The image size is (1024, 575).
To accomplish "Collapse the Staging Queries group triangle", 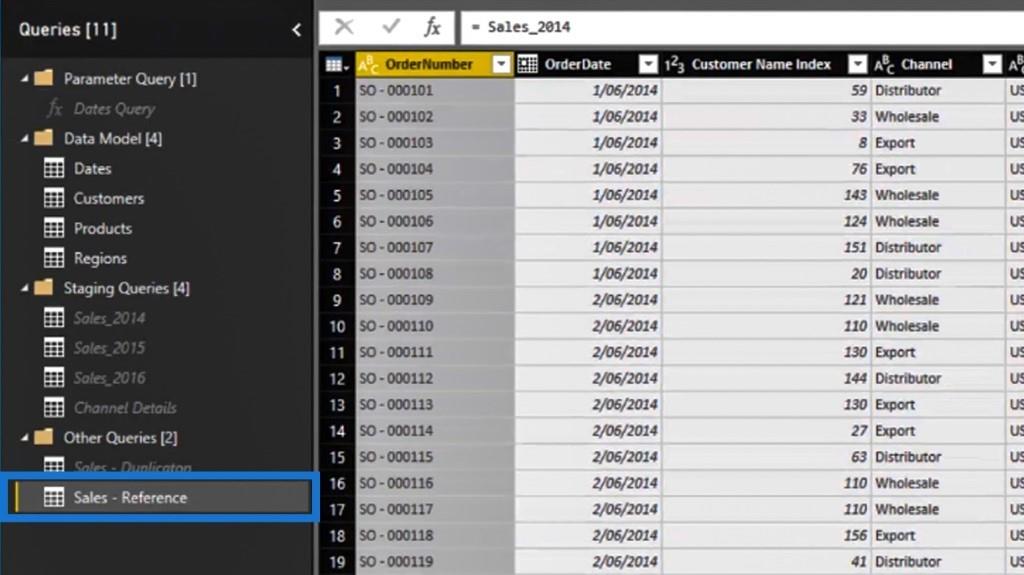I will (25, 289).
